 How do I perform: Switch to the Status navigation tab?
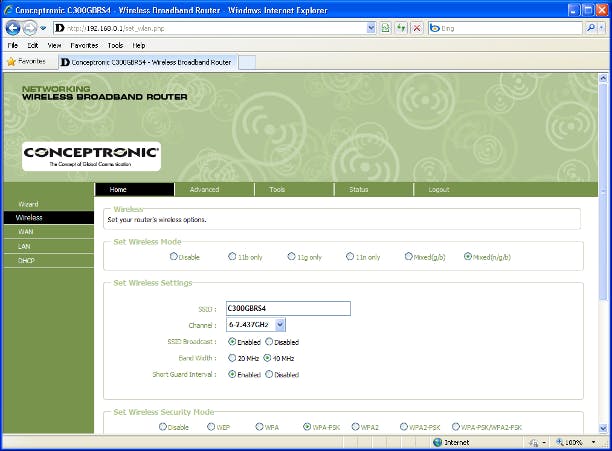tap(374, 190)
